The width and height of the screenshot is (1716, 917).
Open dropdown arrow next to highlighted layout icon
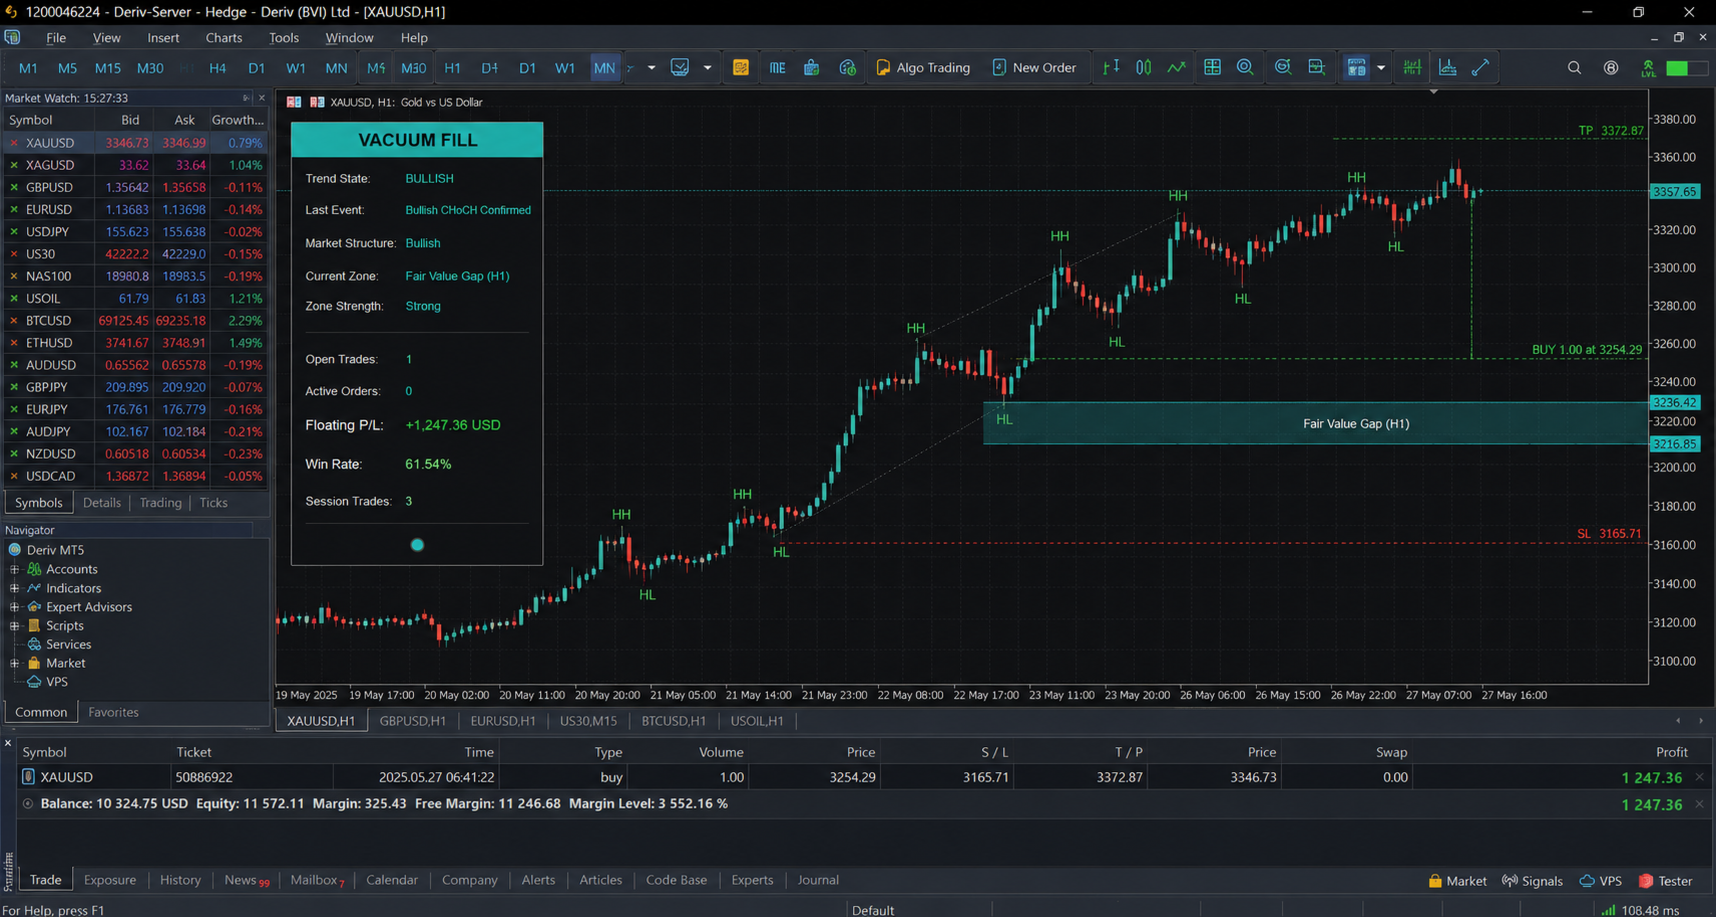pos(1381,68)
